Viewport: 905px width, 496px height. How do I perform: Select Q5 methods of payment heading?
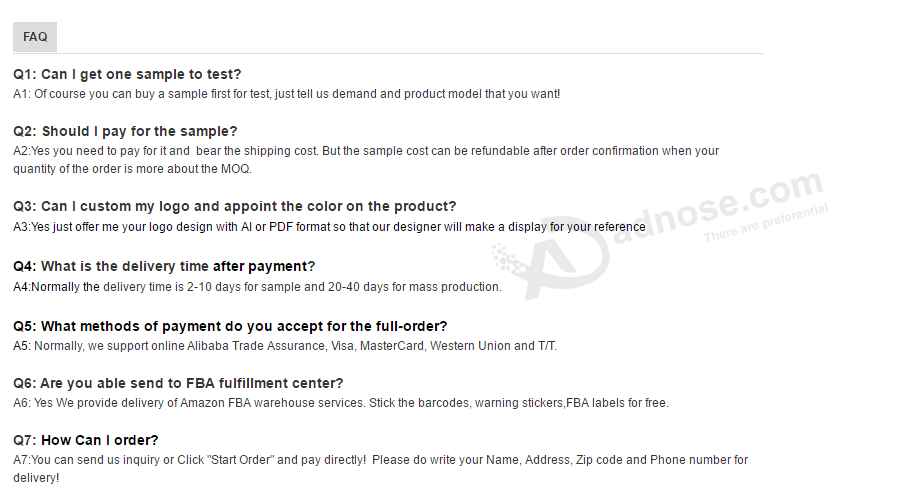point(230,327)
